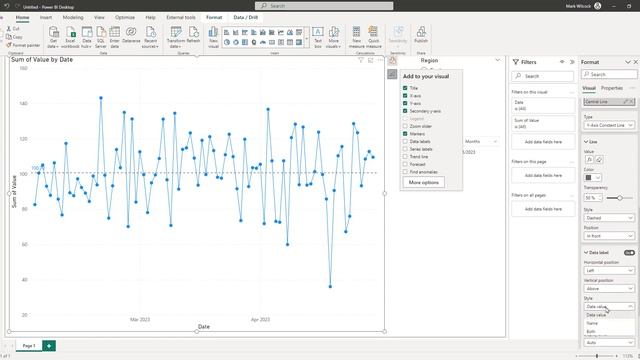Click the Transparency slider handle
This screenshot has height=360, width=640.
pos(620,198)
